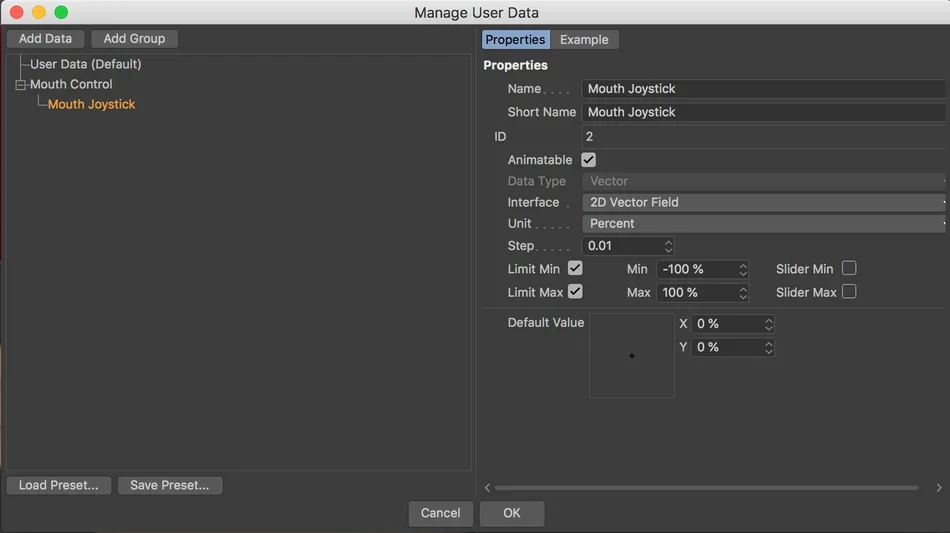The image size is (950, 533).
Task: Select the Mouth Joystick tree item
Action: click(91, 104)
